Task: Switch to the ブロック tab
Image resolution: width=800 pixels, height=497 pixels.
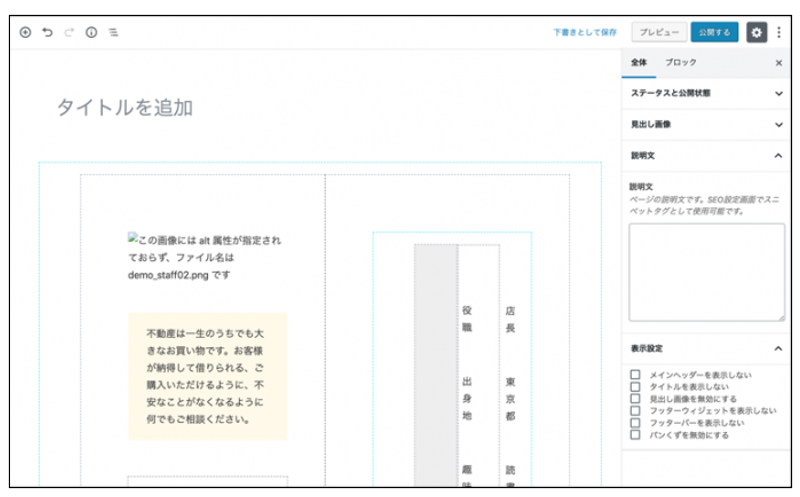Action: (681, 63)
